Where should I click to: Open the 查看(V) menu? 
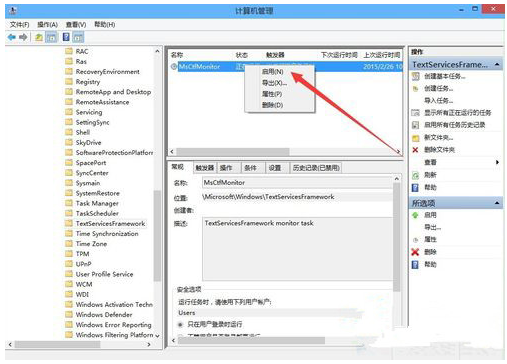tap(76, 25)
